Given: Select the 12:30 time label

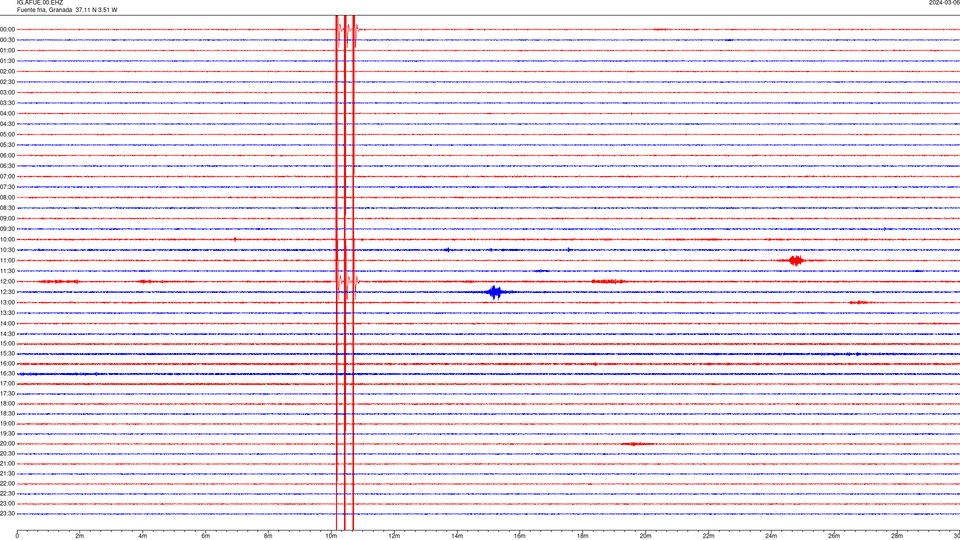Looking at the screenshot, I should [x=7, y=292].
